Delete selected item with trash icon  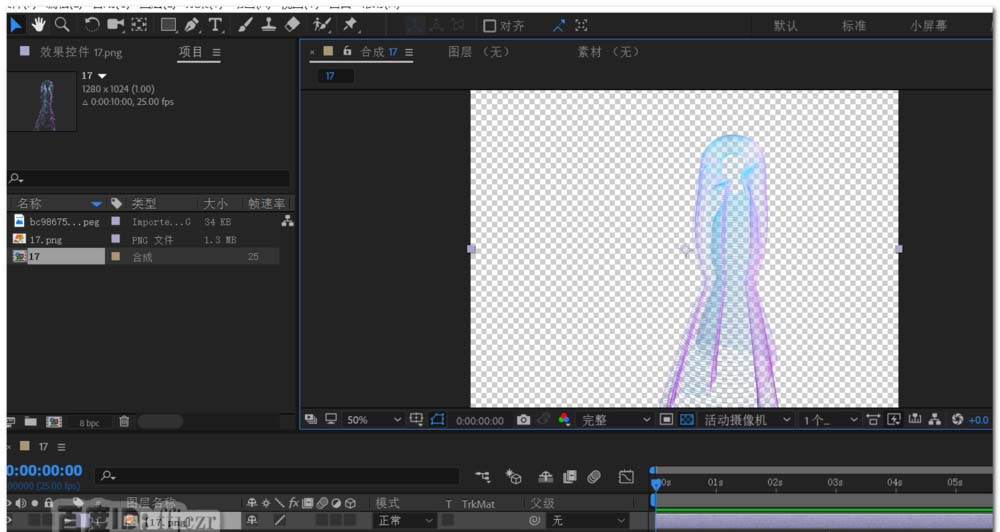pyautogui.click(x=124, y=422)
